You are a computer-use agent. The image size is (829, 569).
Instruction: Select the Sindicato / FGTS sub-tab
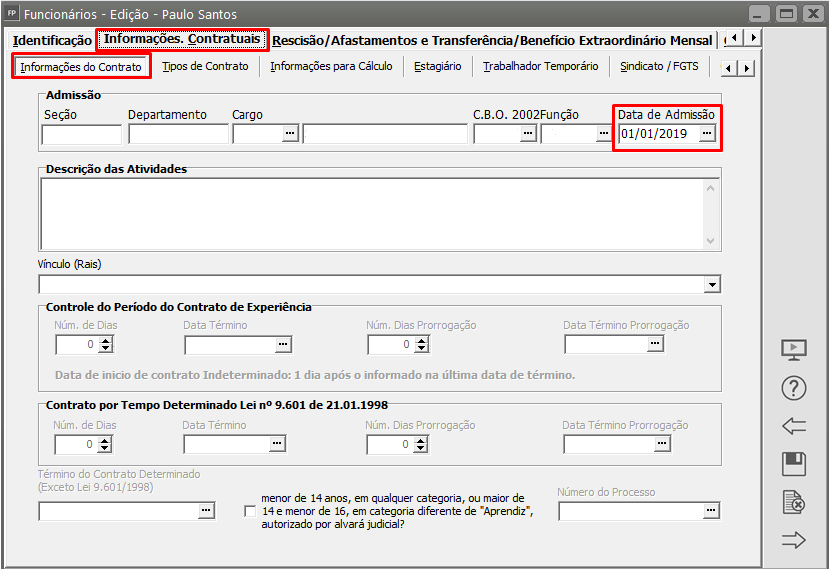pos(658,67)
